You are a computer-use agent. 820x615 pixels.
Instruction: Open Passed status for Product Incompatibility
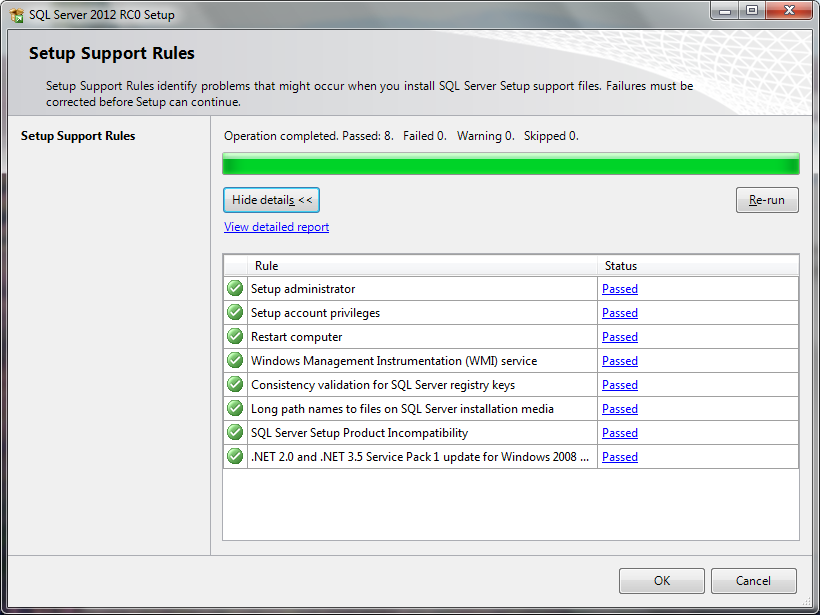(x=620, y=433)
